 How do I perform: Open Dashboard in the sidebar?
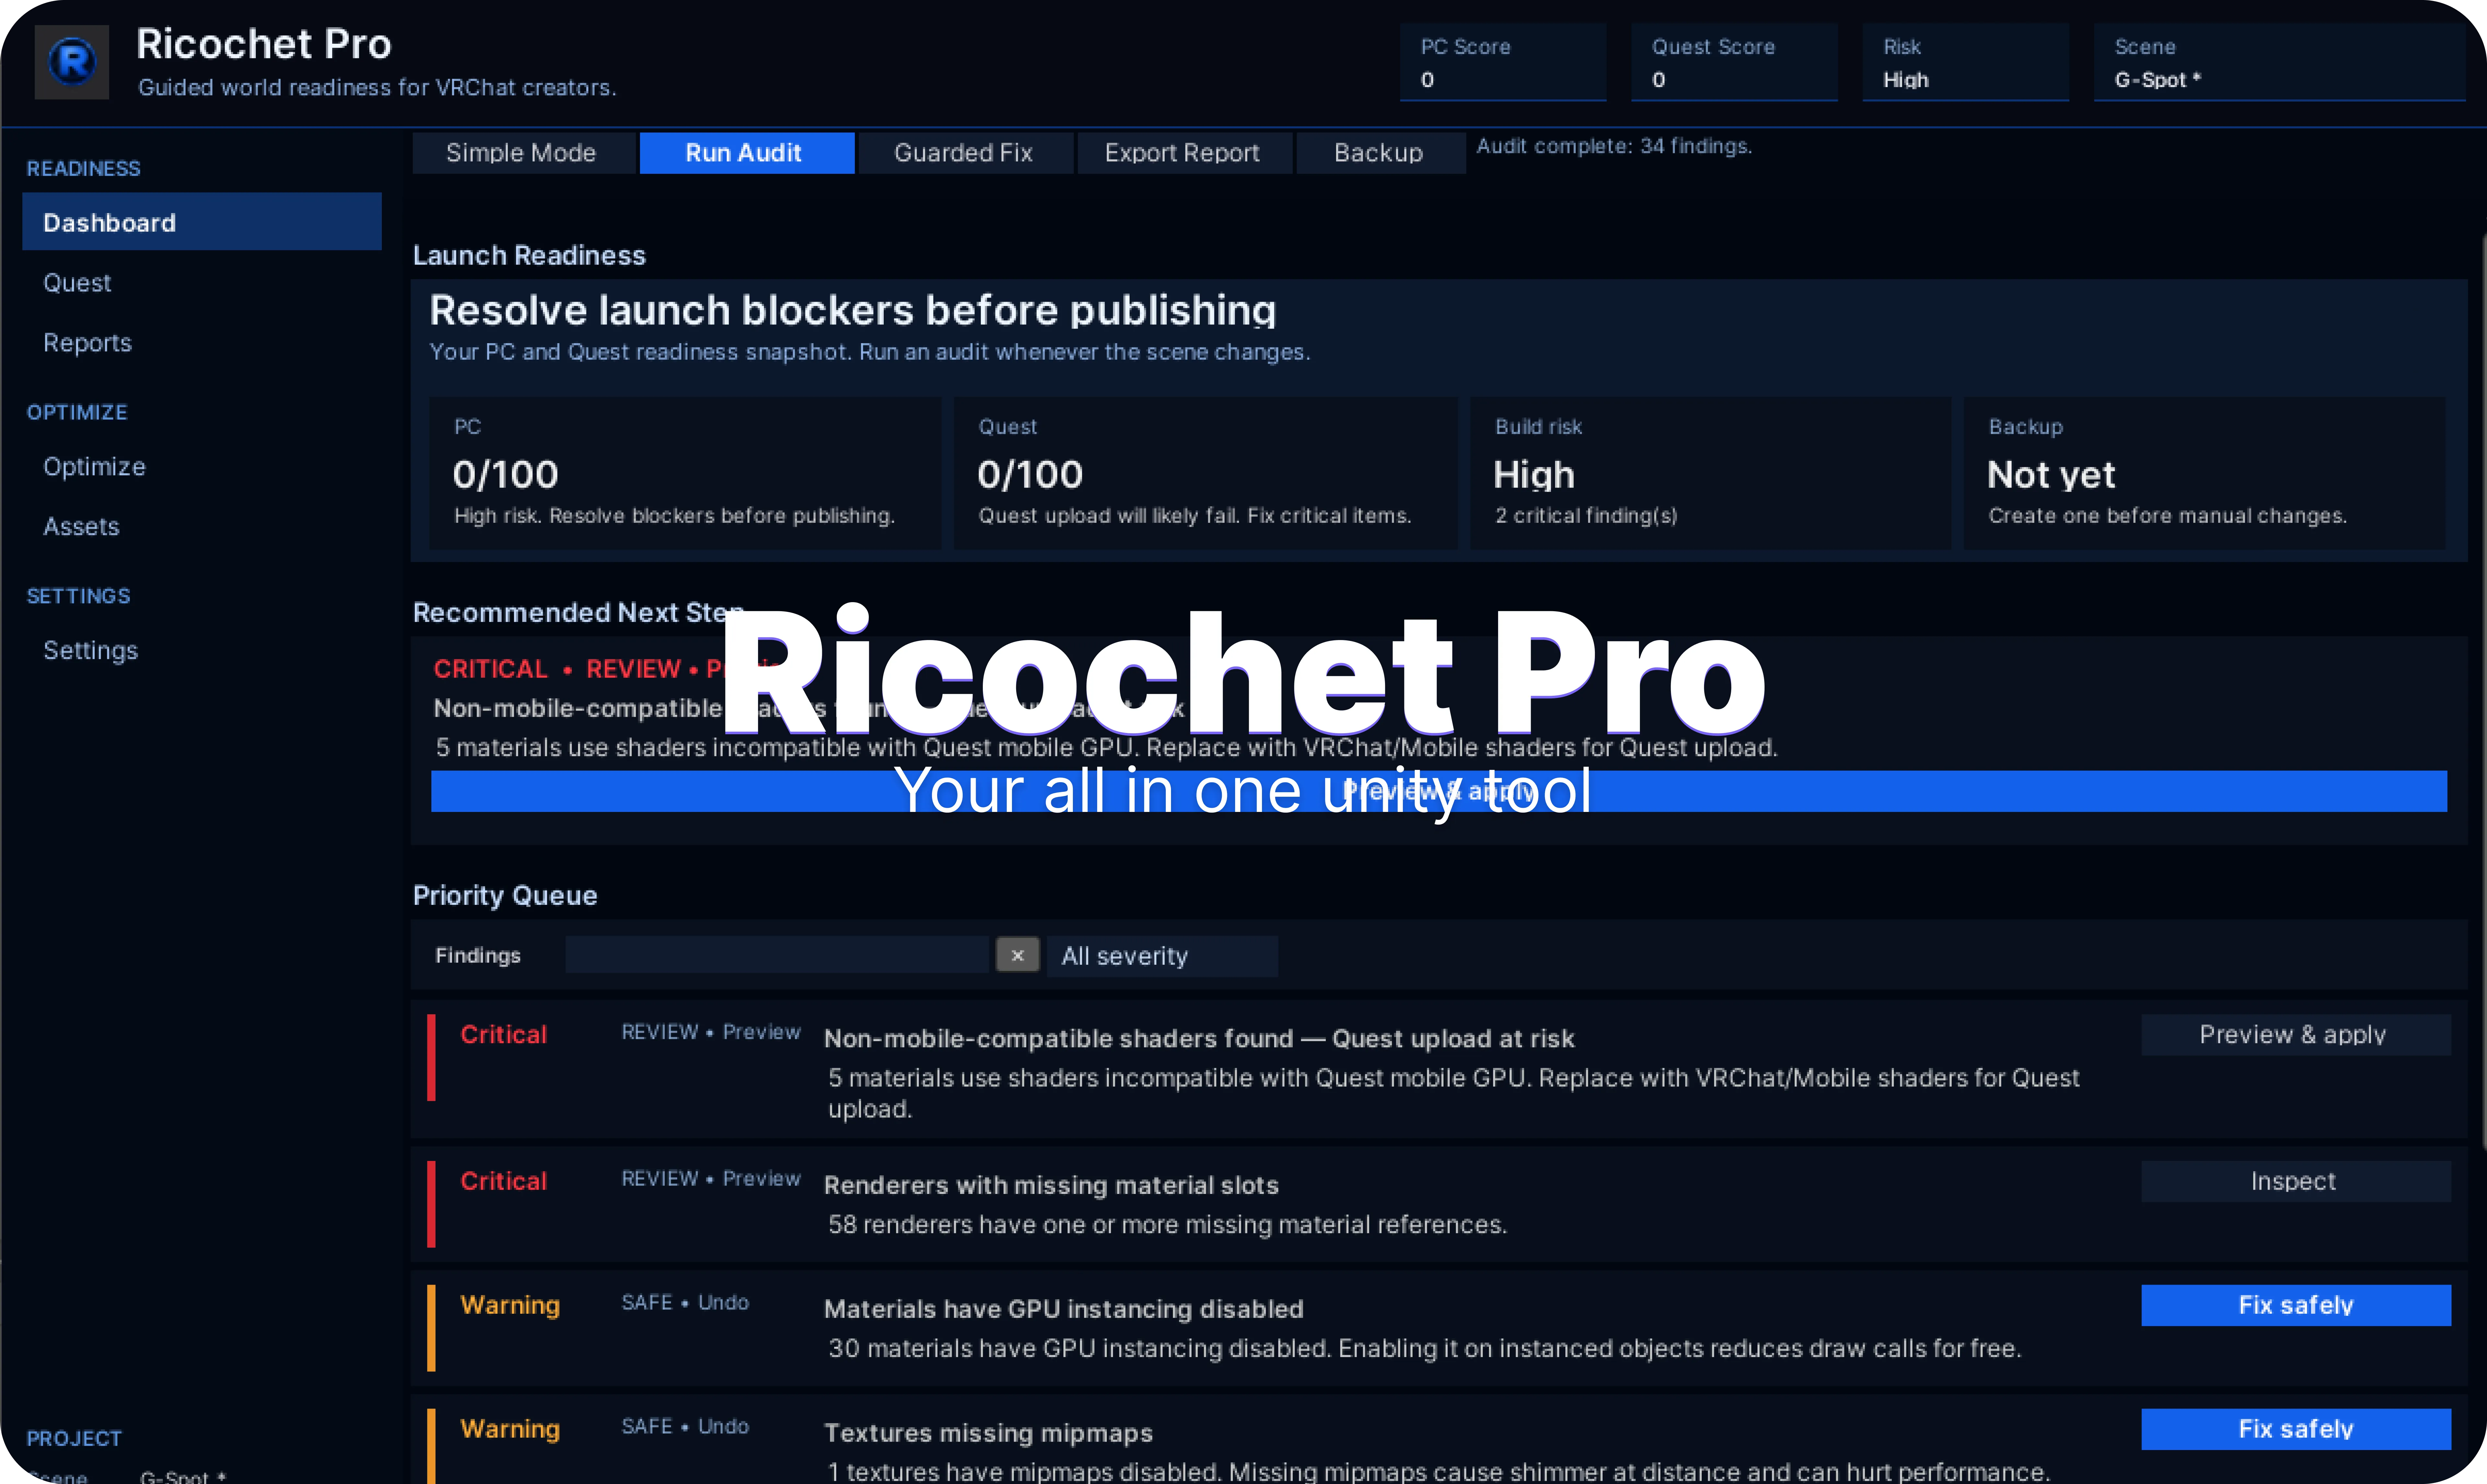point(202,222)
